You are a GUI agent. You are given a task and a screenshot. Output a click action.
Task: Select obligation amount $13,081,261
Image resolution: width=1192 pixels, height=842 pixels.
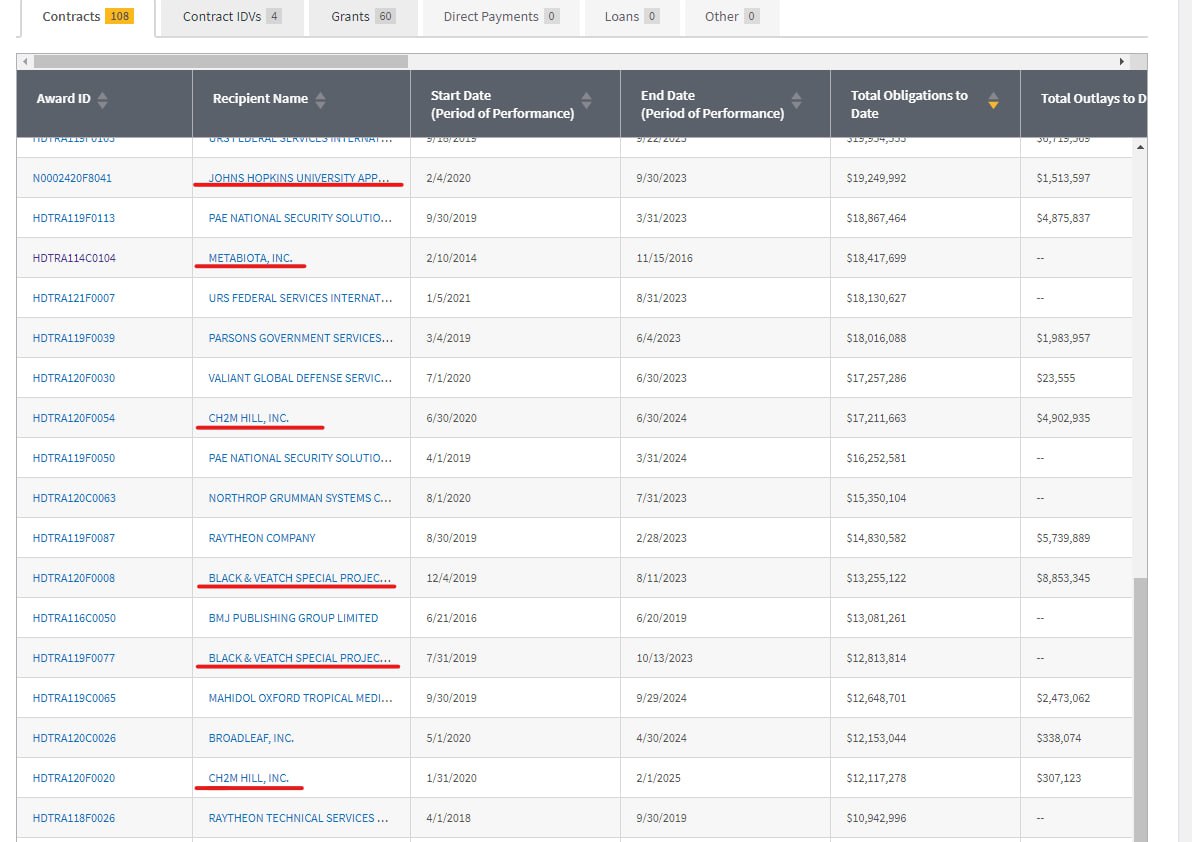876,619
